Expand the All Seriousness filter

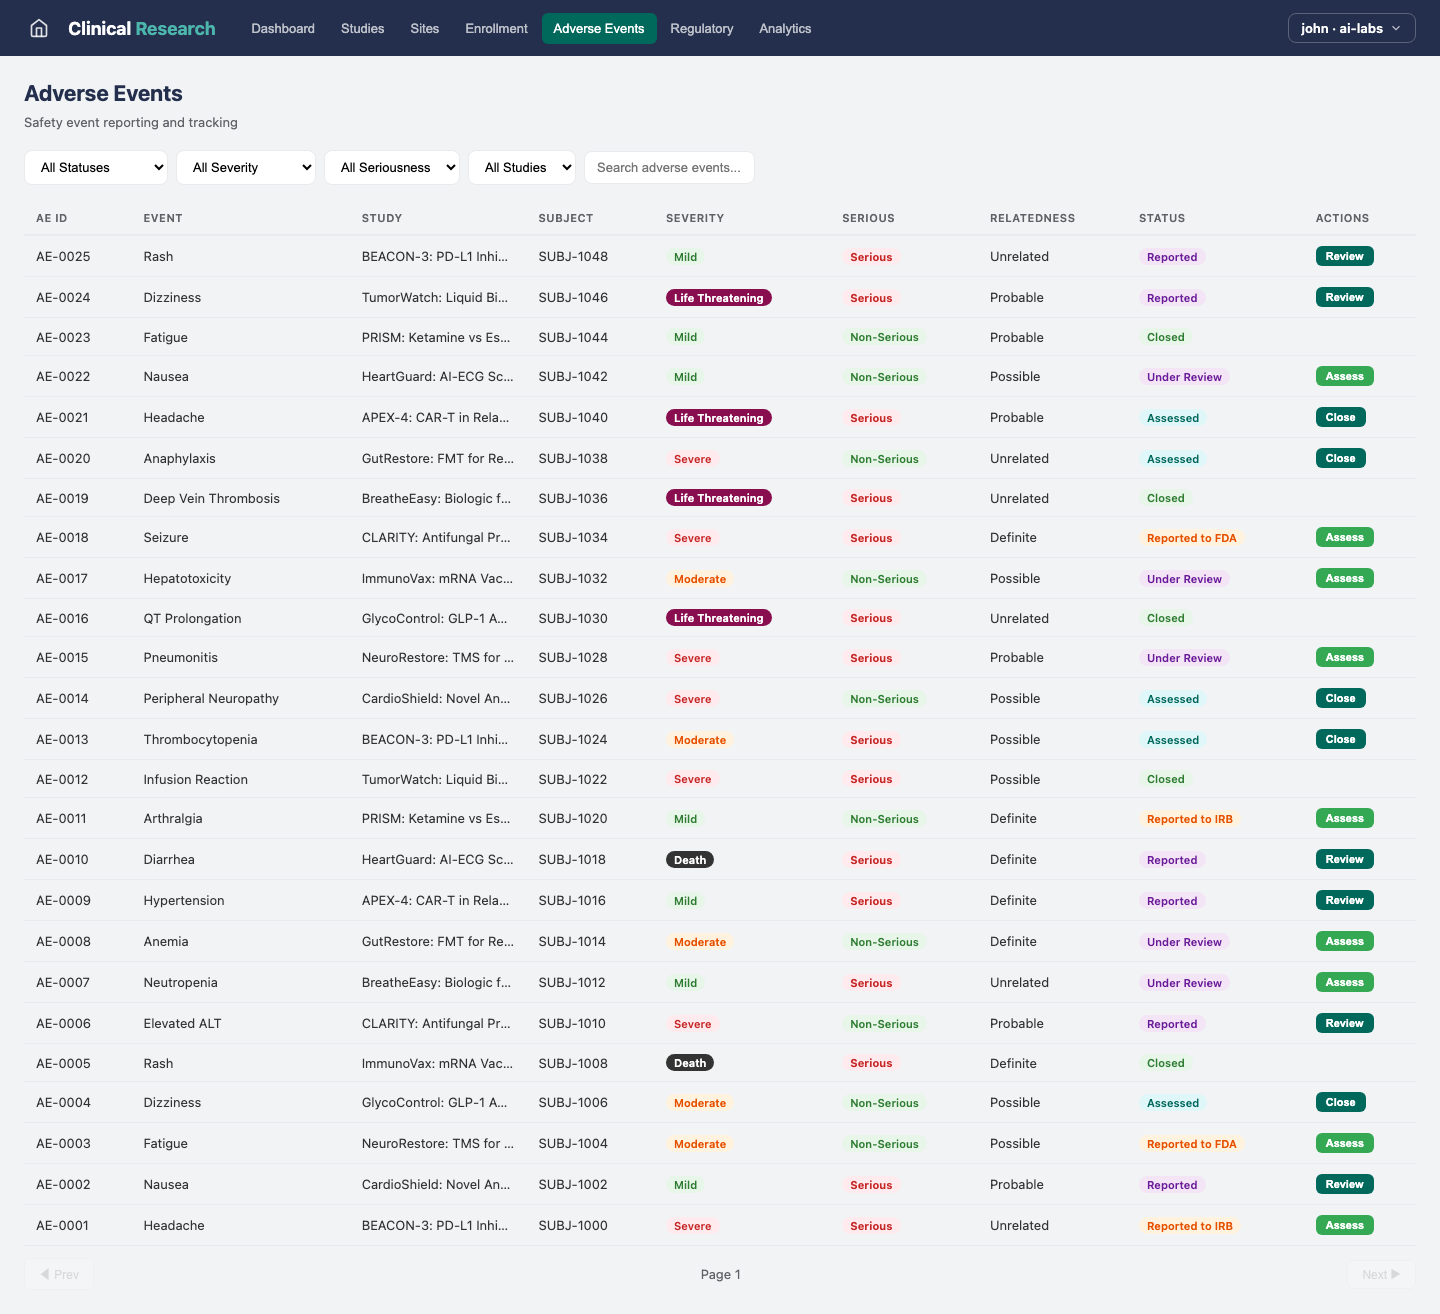(392, 168)
